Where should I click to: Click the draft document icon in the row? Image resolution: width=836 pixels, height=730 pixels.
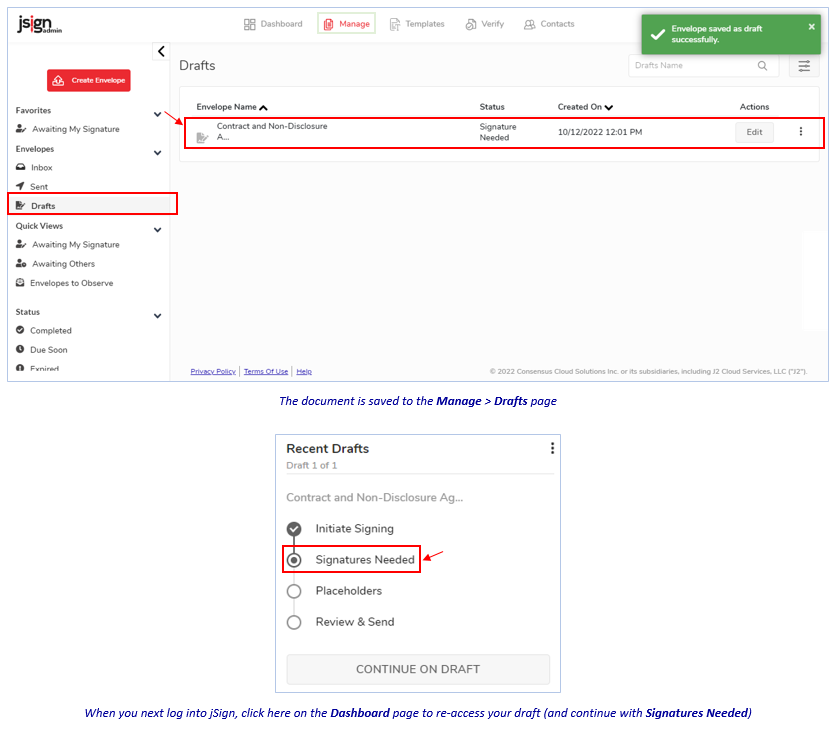[202, 138]
